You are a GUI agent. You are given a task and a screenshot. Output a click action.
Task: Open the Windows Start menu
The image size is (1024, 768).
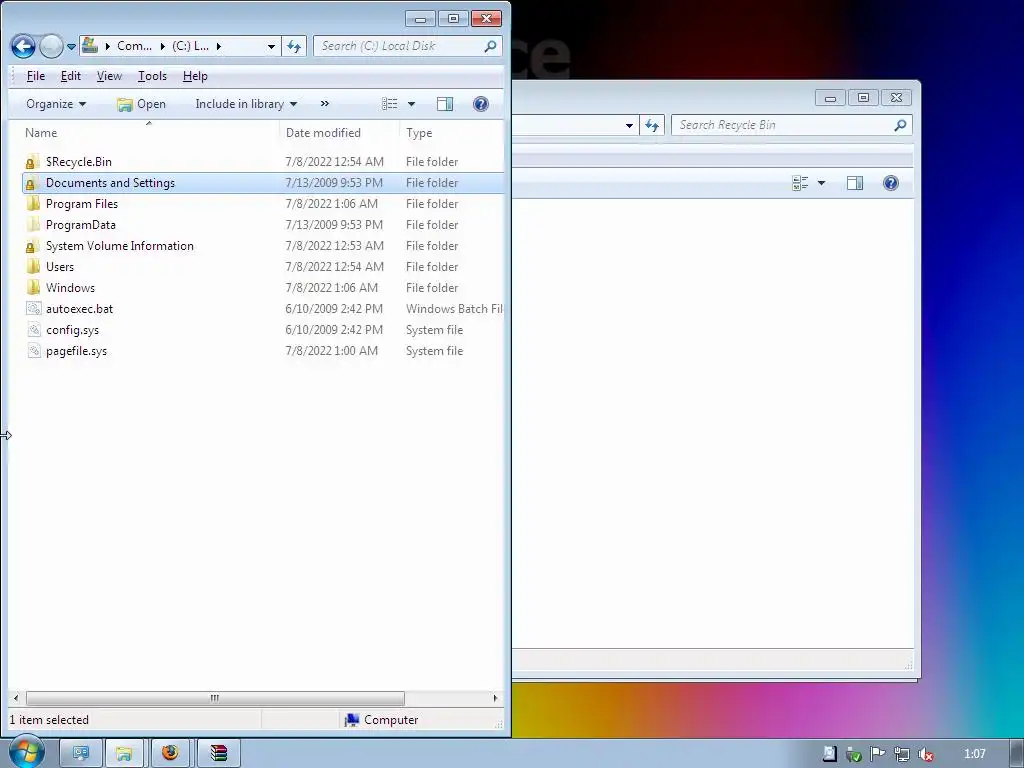[x=26, y=752]
